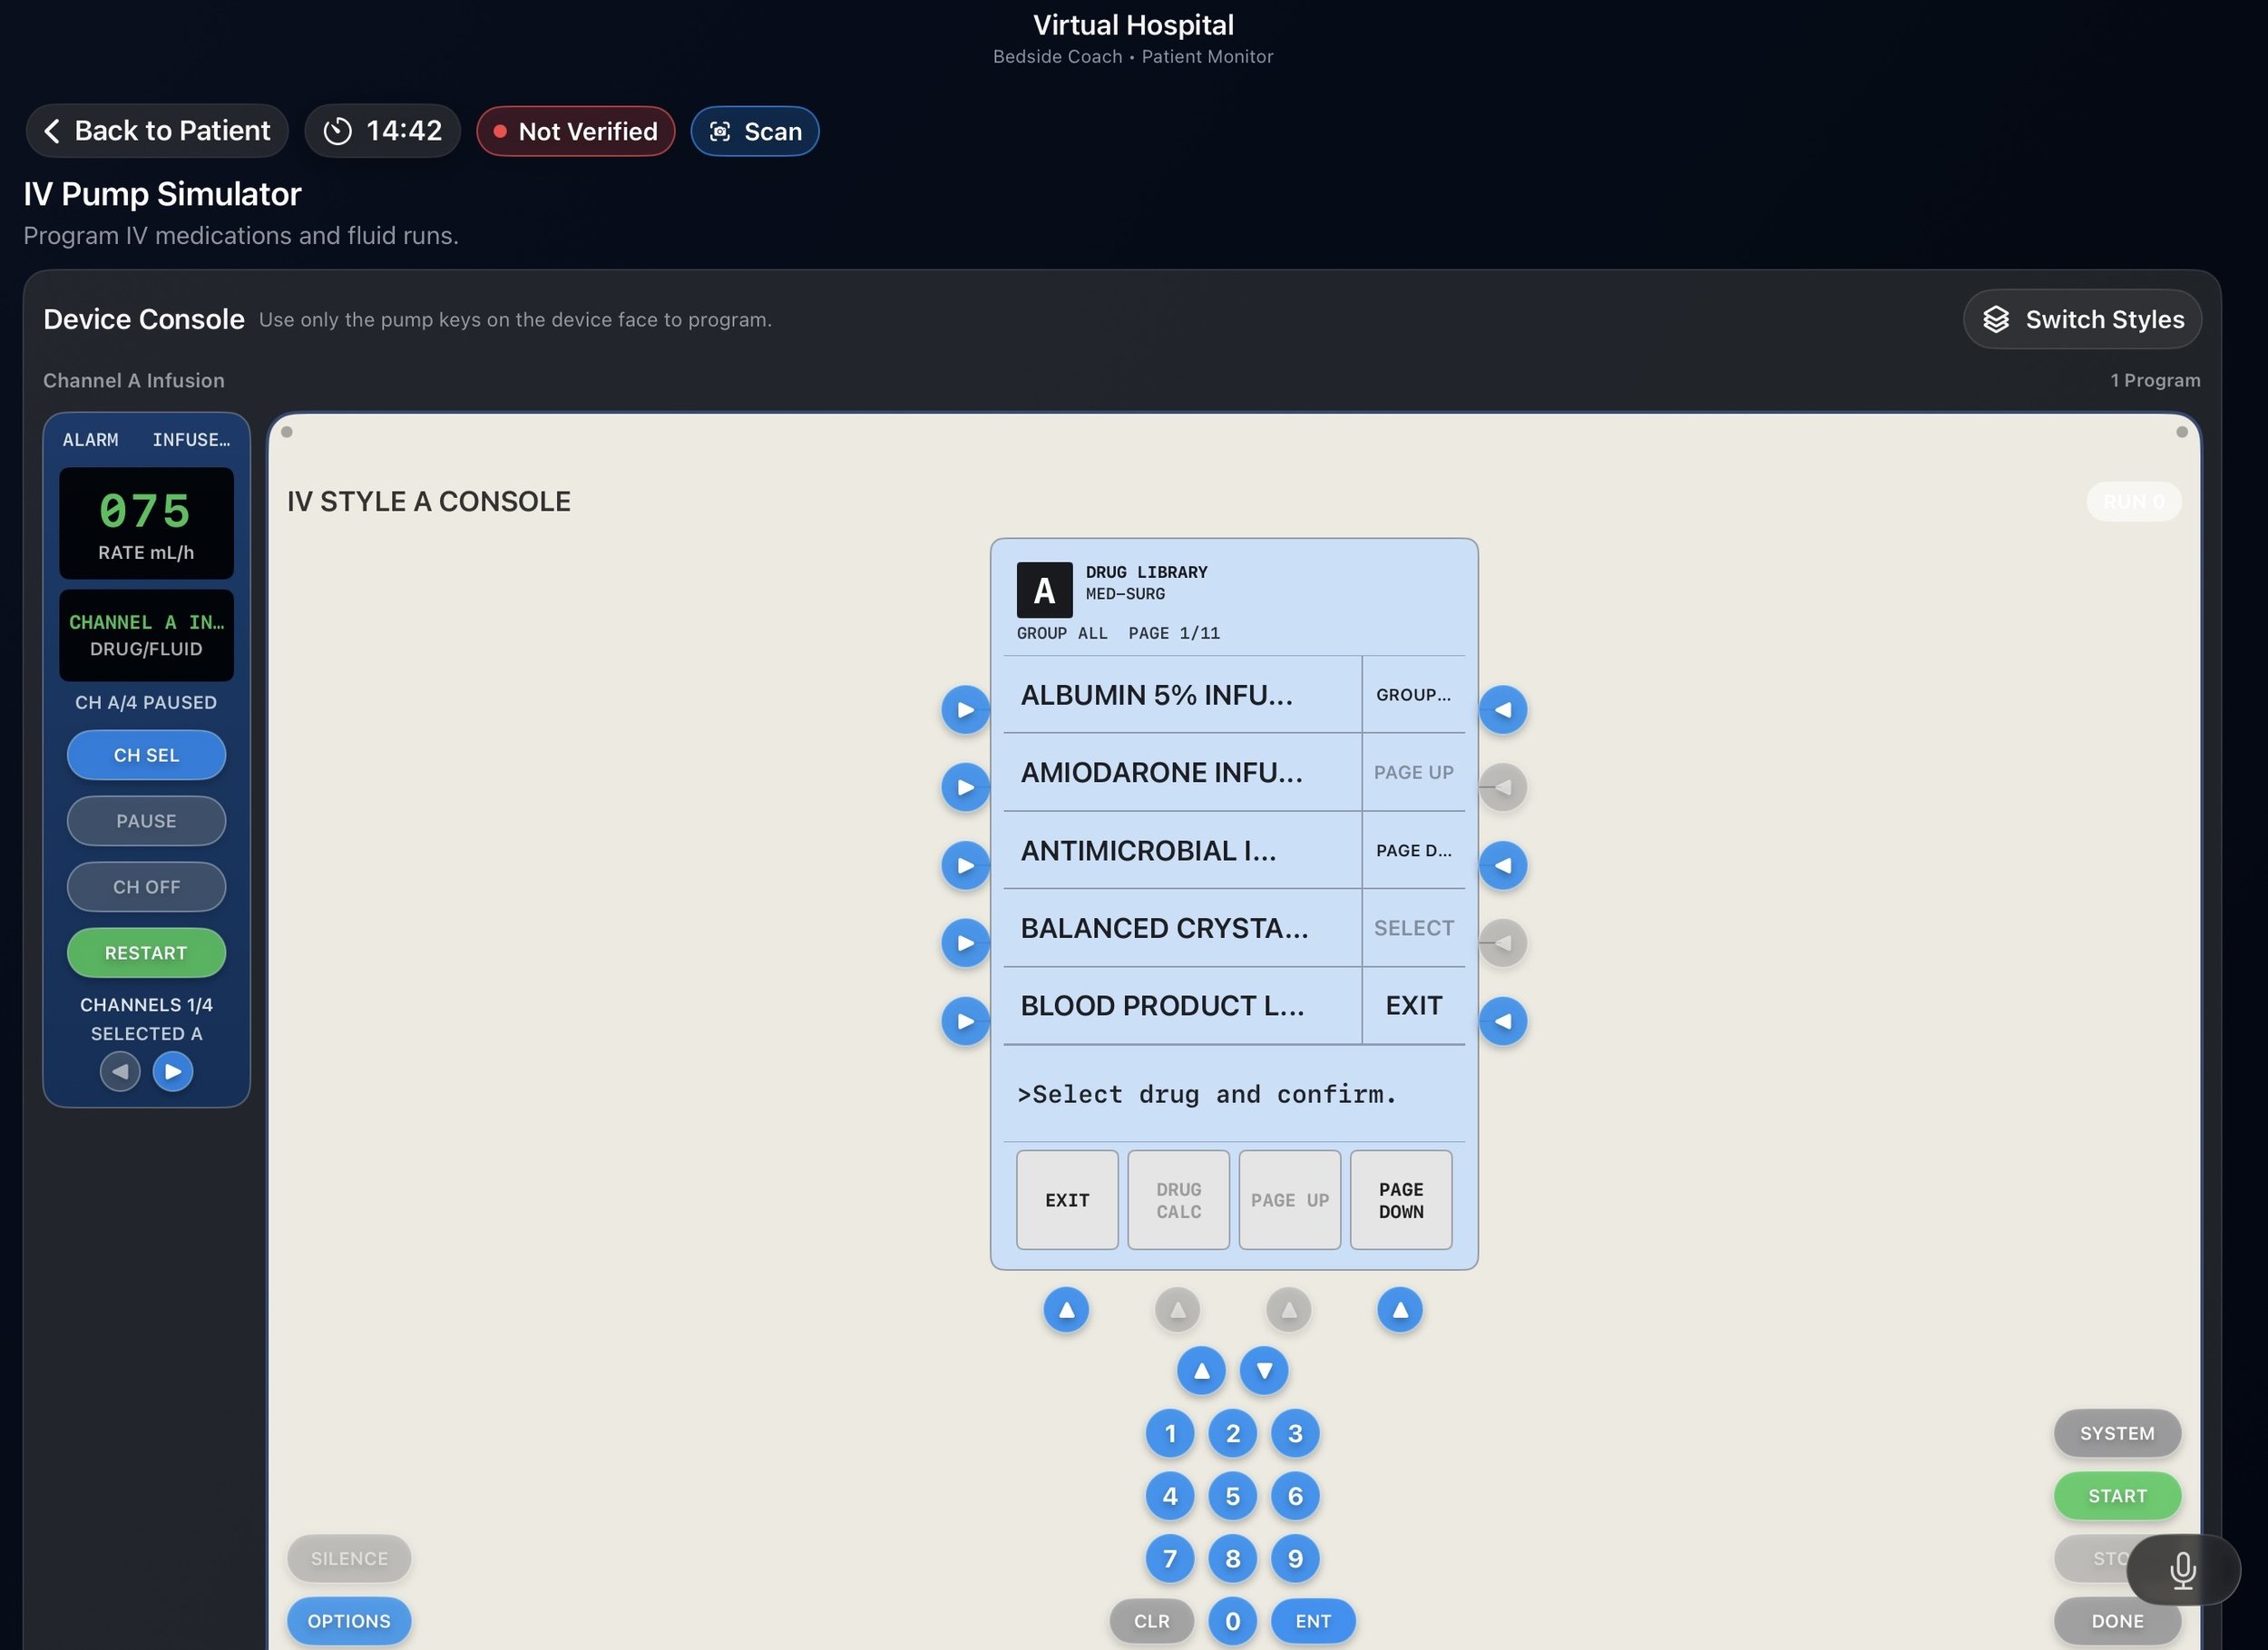The height and width of the screenshot is (1650, 2268).
Task: Toggle the PAUSE channel button
Action: [146, 821]
